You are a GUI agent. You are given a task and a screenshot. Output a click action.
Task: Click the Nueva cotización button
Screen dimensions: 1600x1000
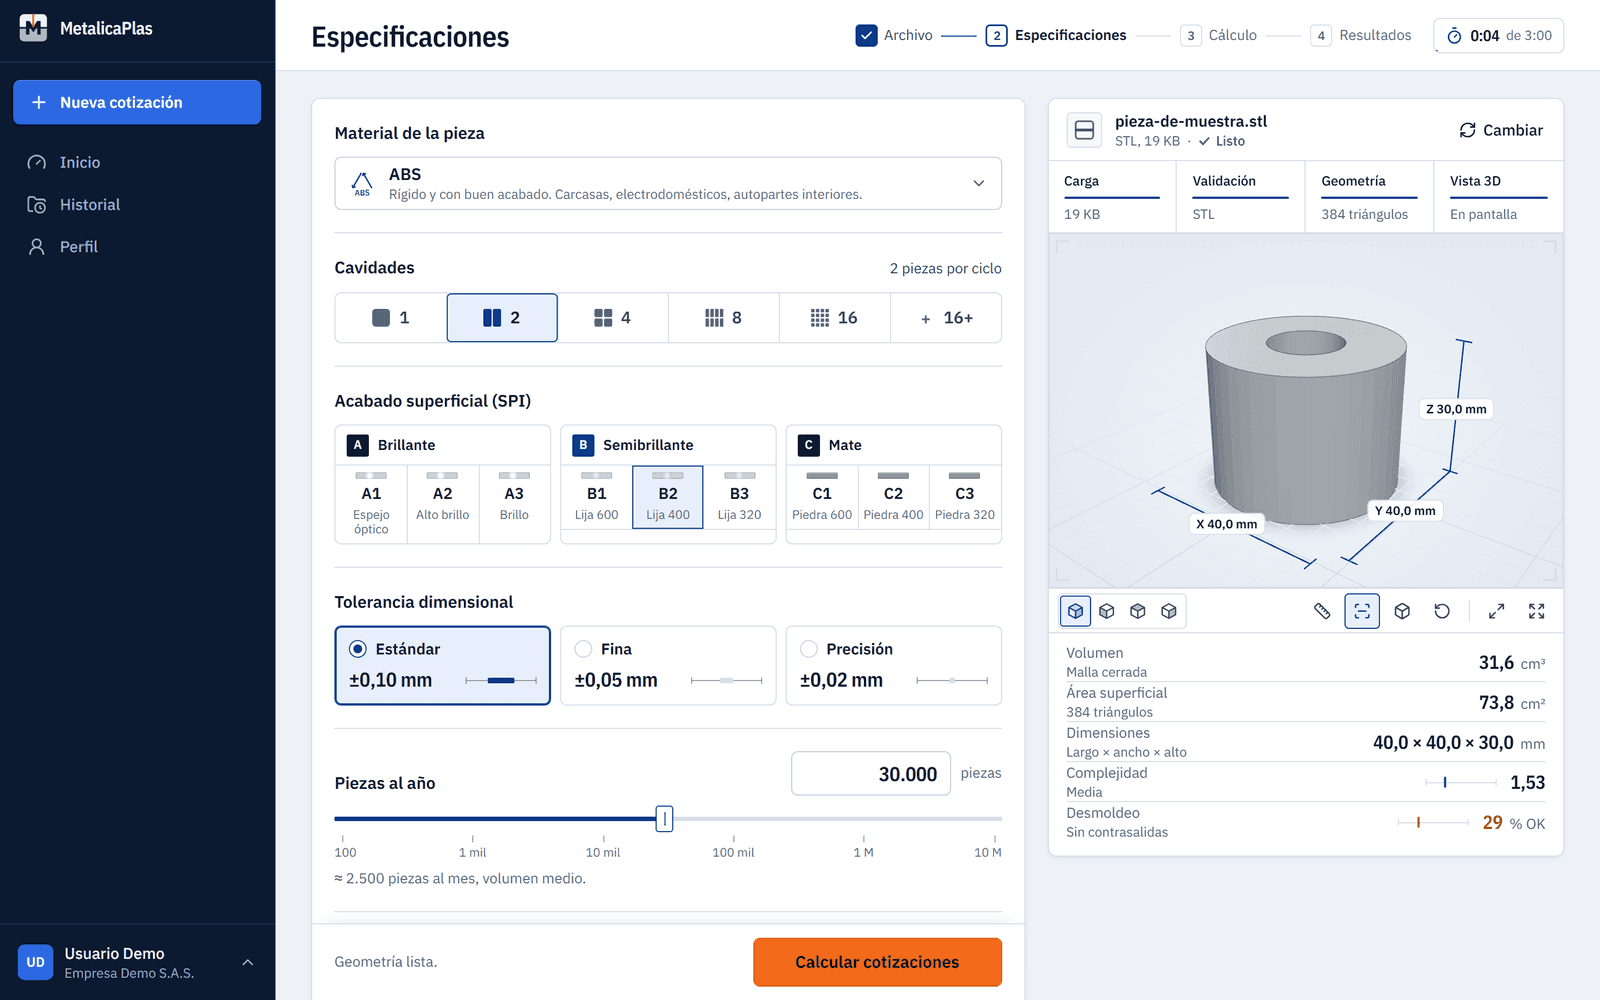click(x=137, y=102)
